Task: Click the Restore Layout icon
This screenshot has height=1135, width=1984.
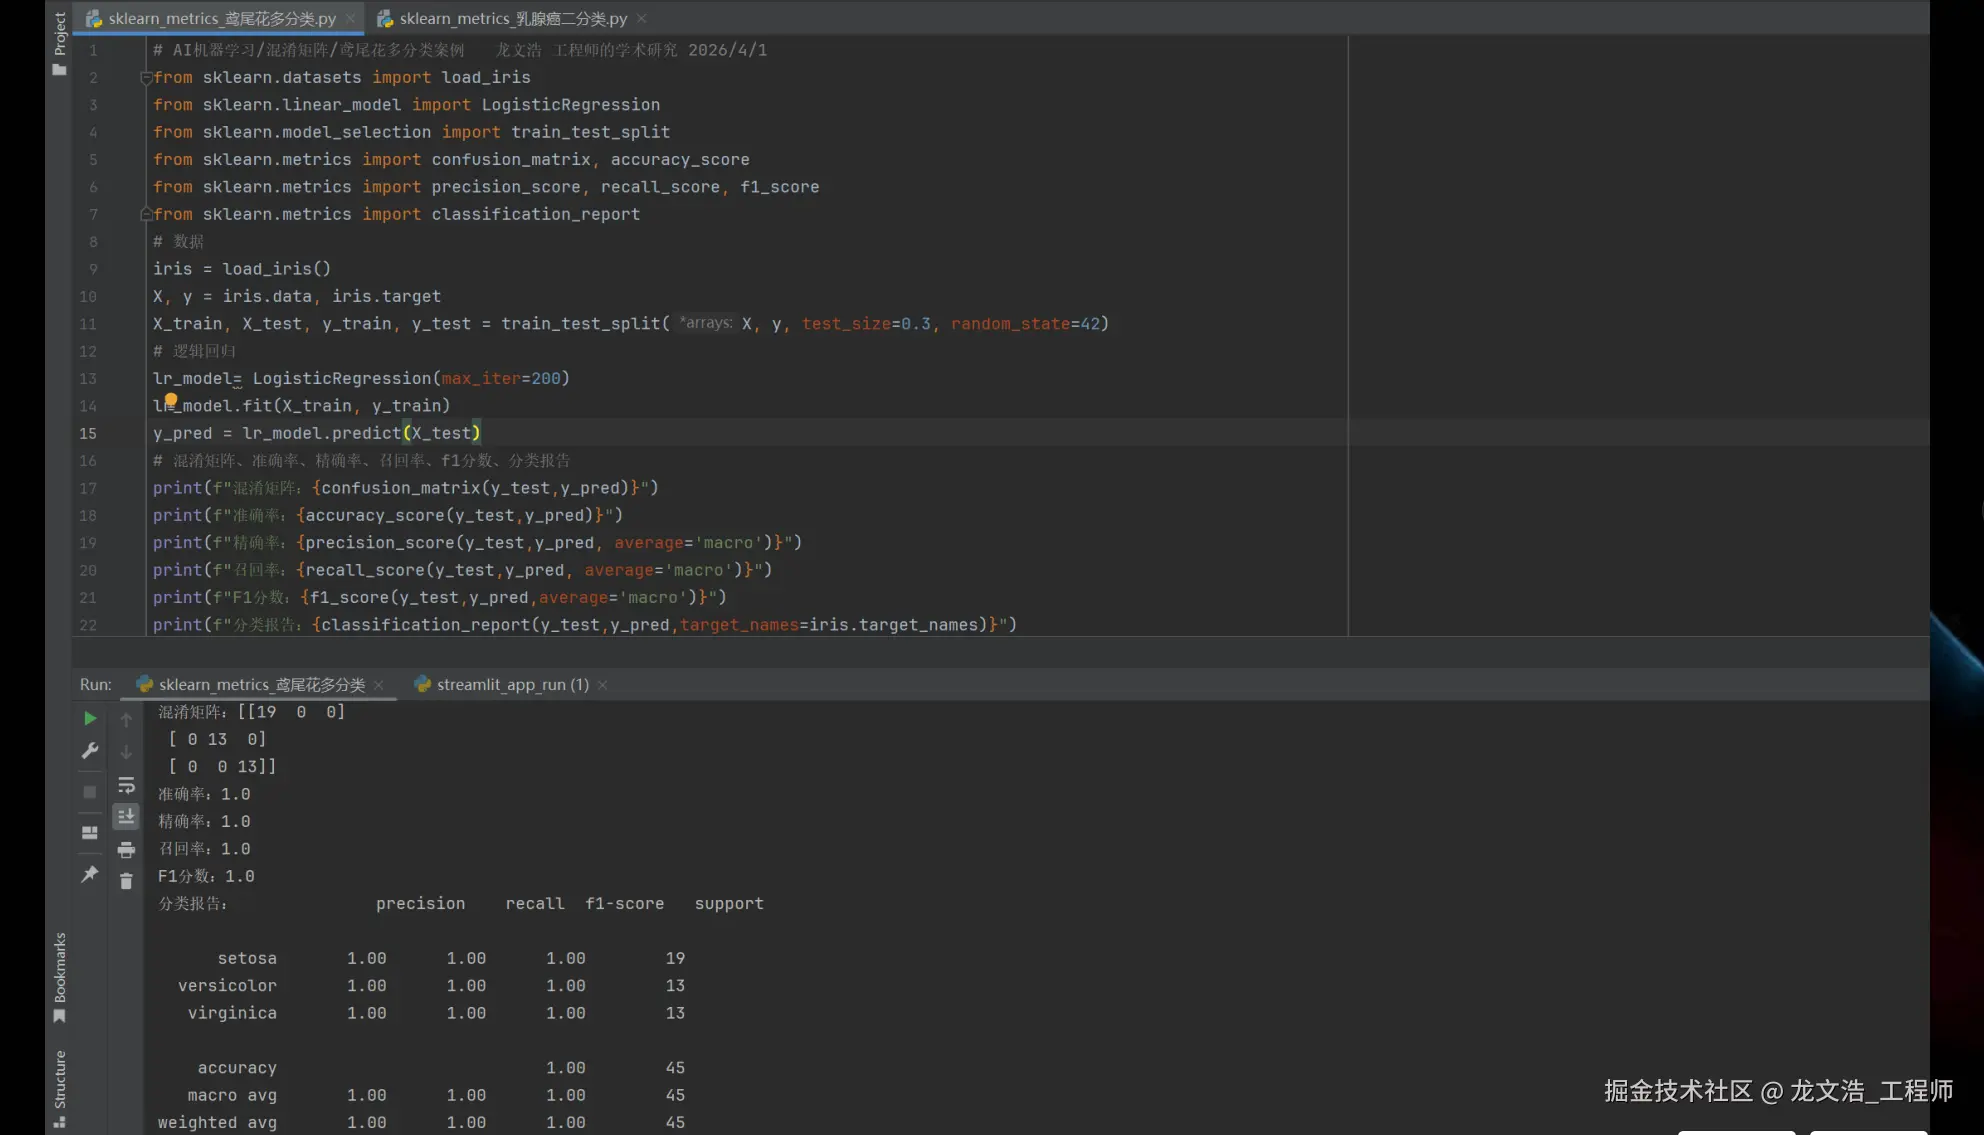Action: pyautogui.click(x=90, y=832)
